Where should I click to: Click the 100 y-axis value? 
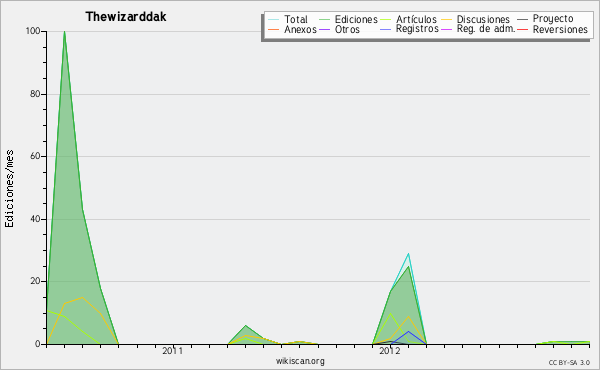pyautogui.click(x=33, y=31)
